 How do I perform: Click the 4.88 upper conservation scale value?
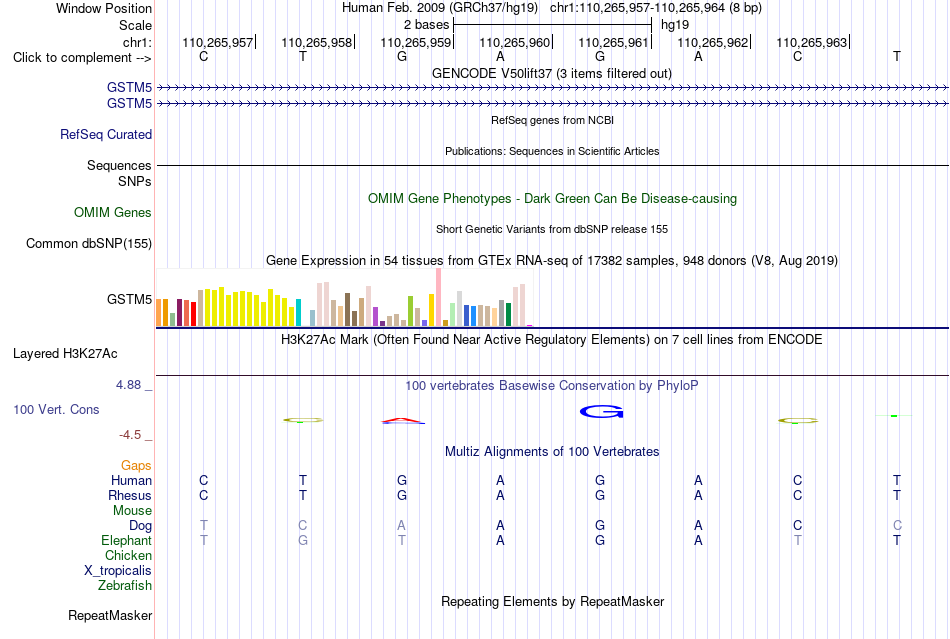(x=128, y=385)
